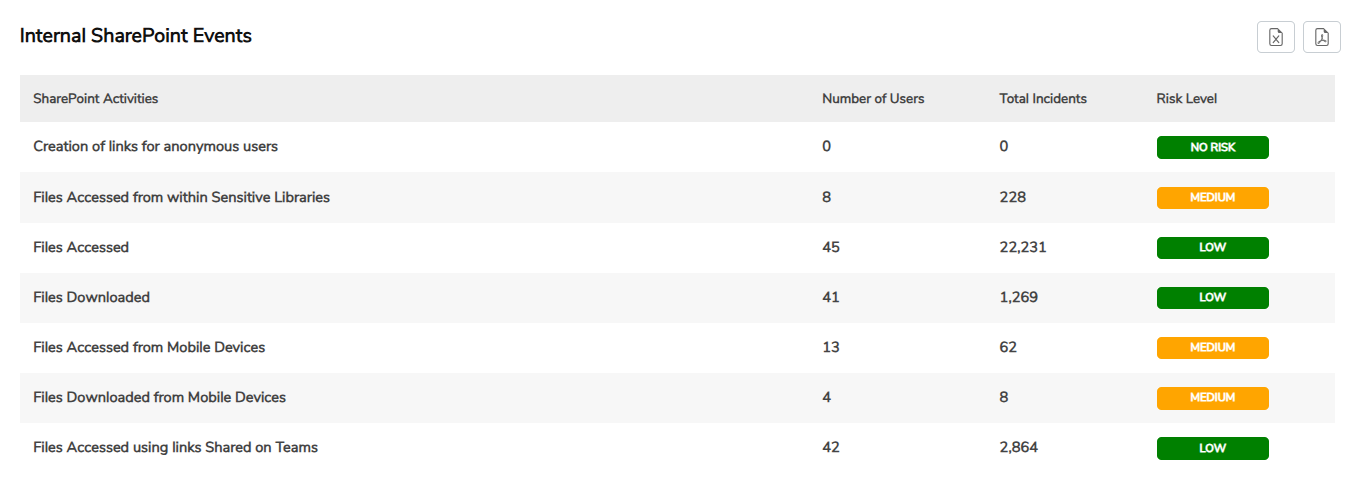Click LOW badge for Shared on Teams row
The width and height of the screenshot is (1364, 486).
pos(1212,449)
